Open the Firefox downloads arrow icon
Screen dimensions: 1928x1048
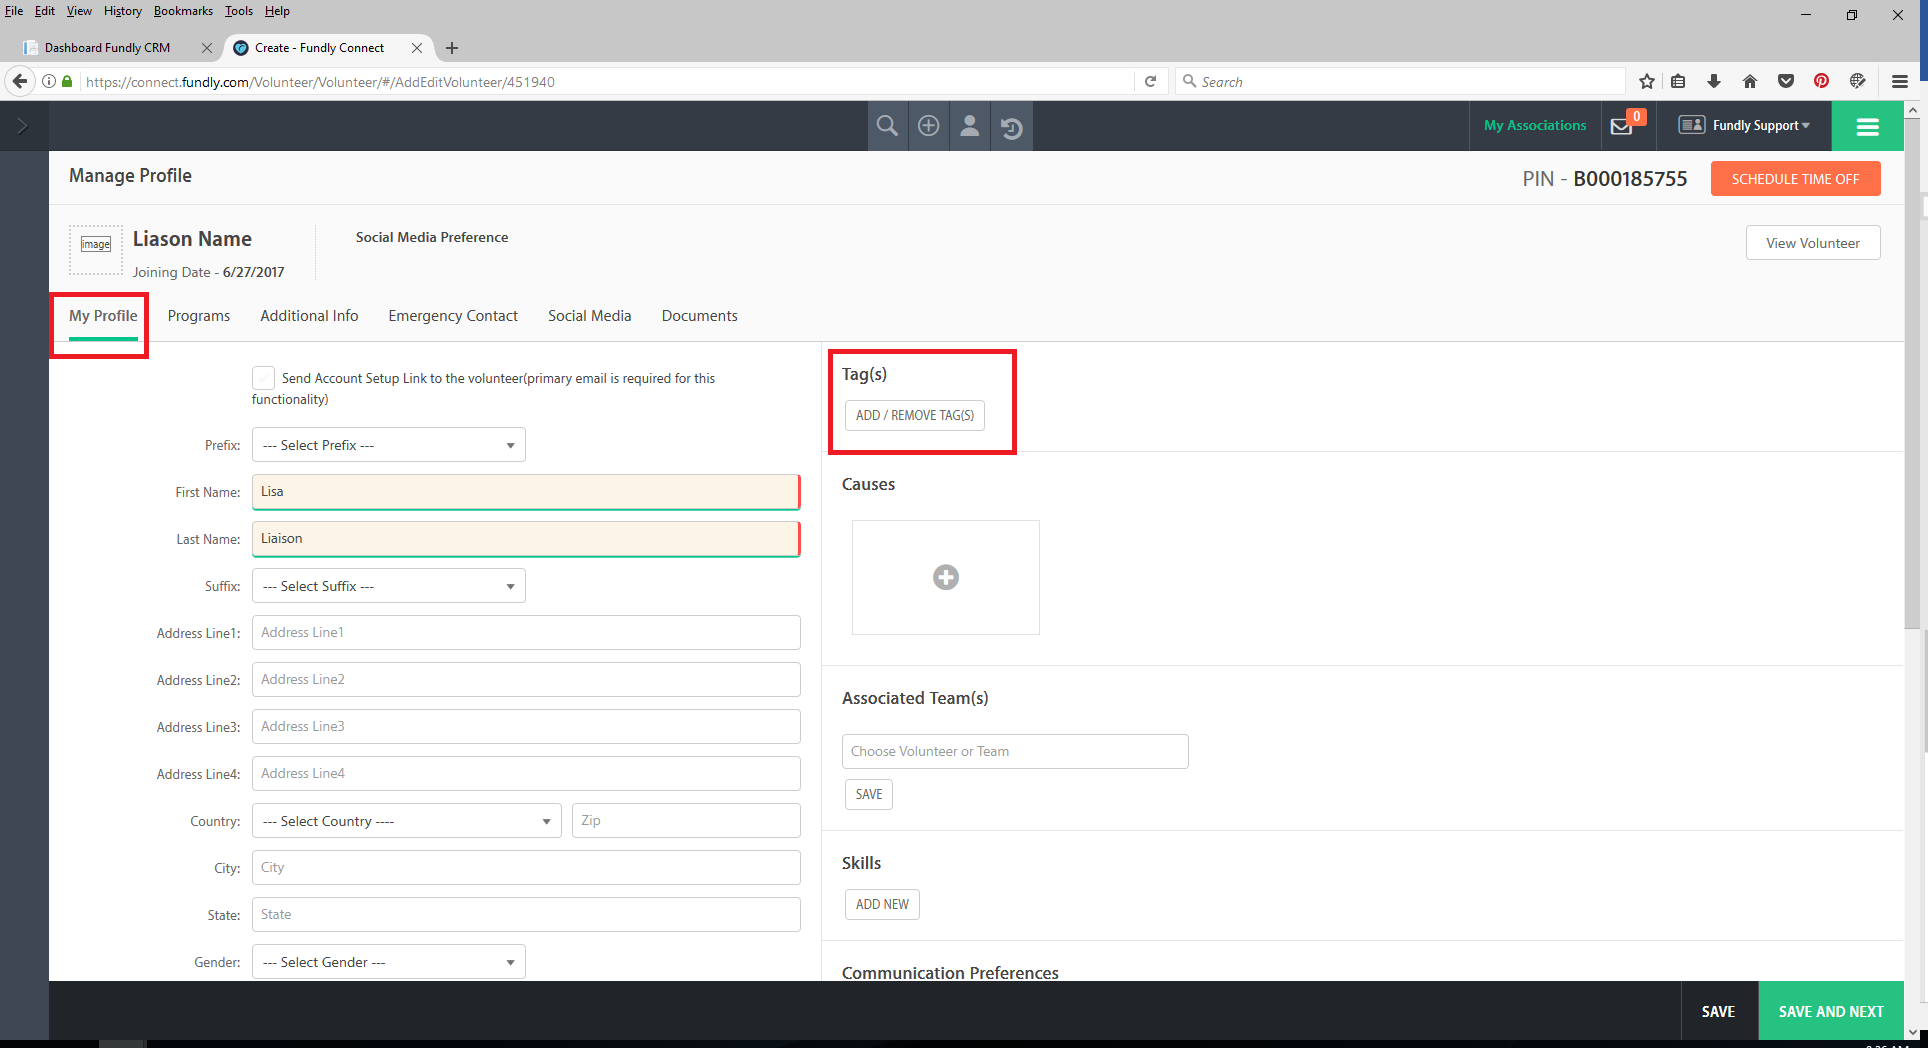1714,82
